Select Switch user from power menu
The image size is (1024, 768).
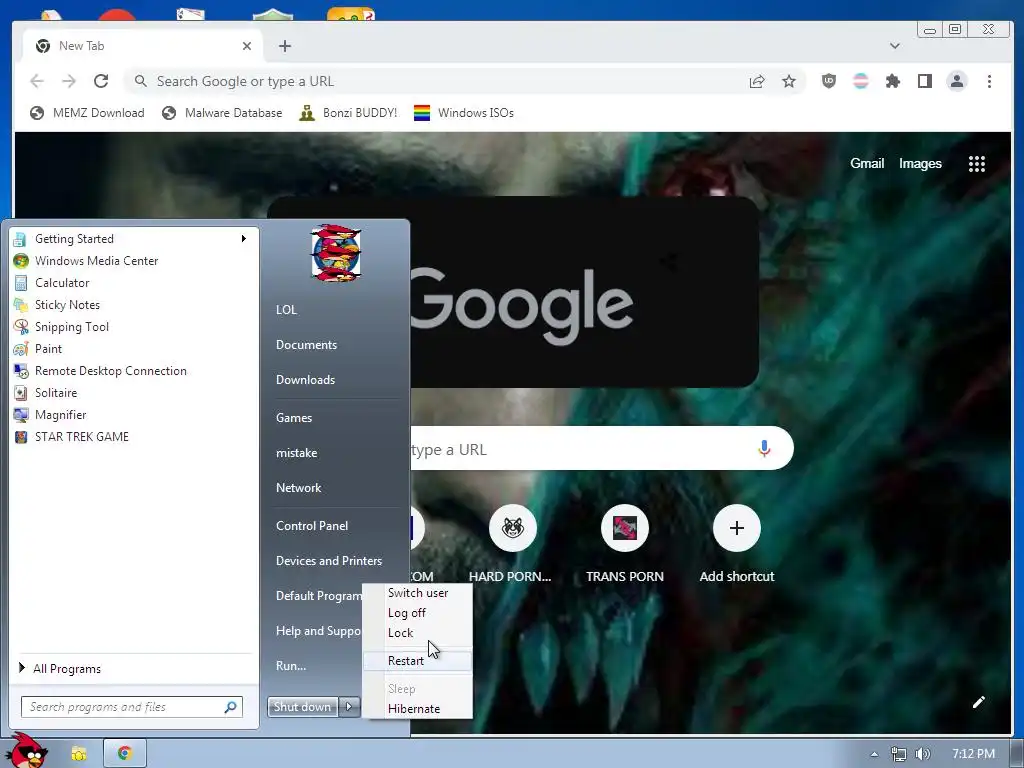pyautogui.click(x=418, y=593)
